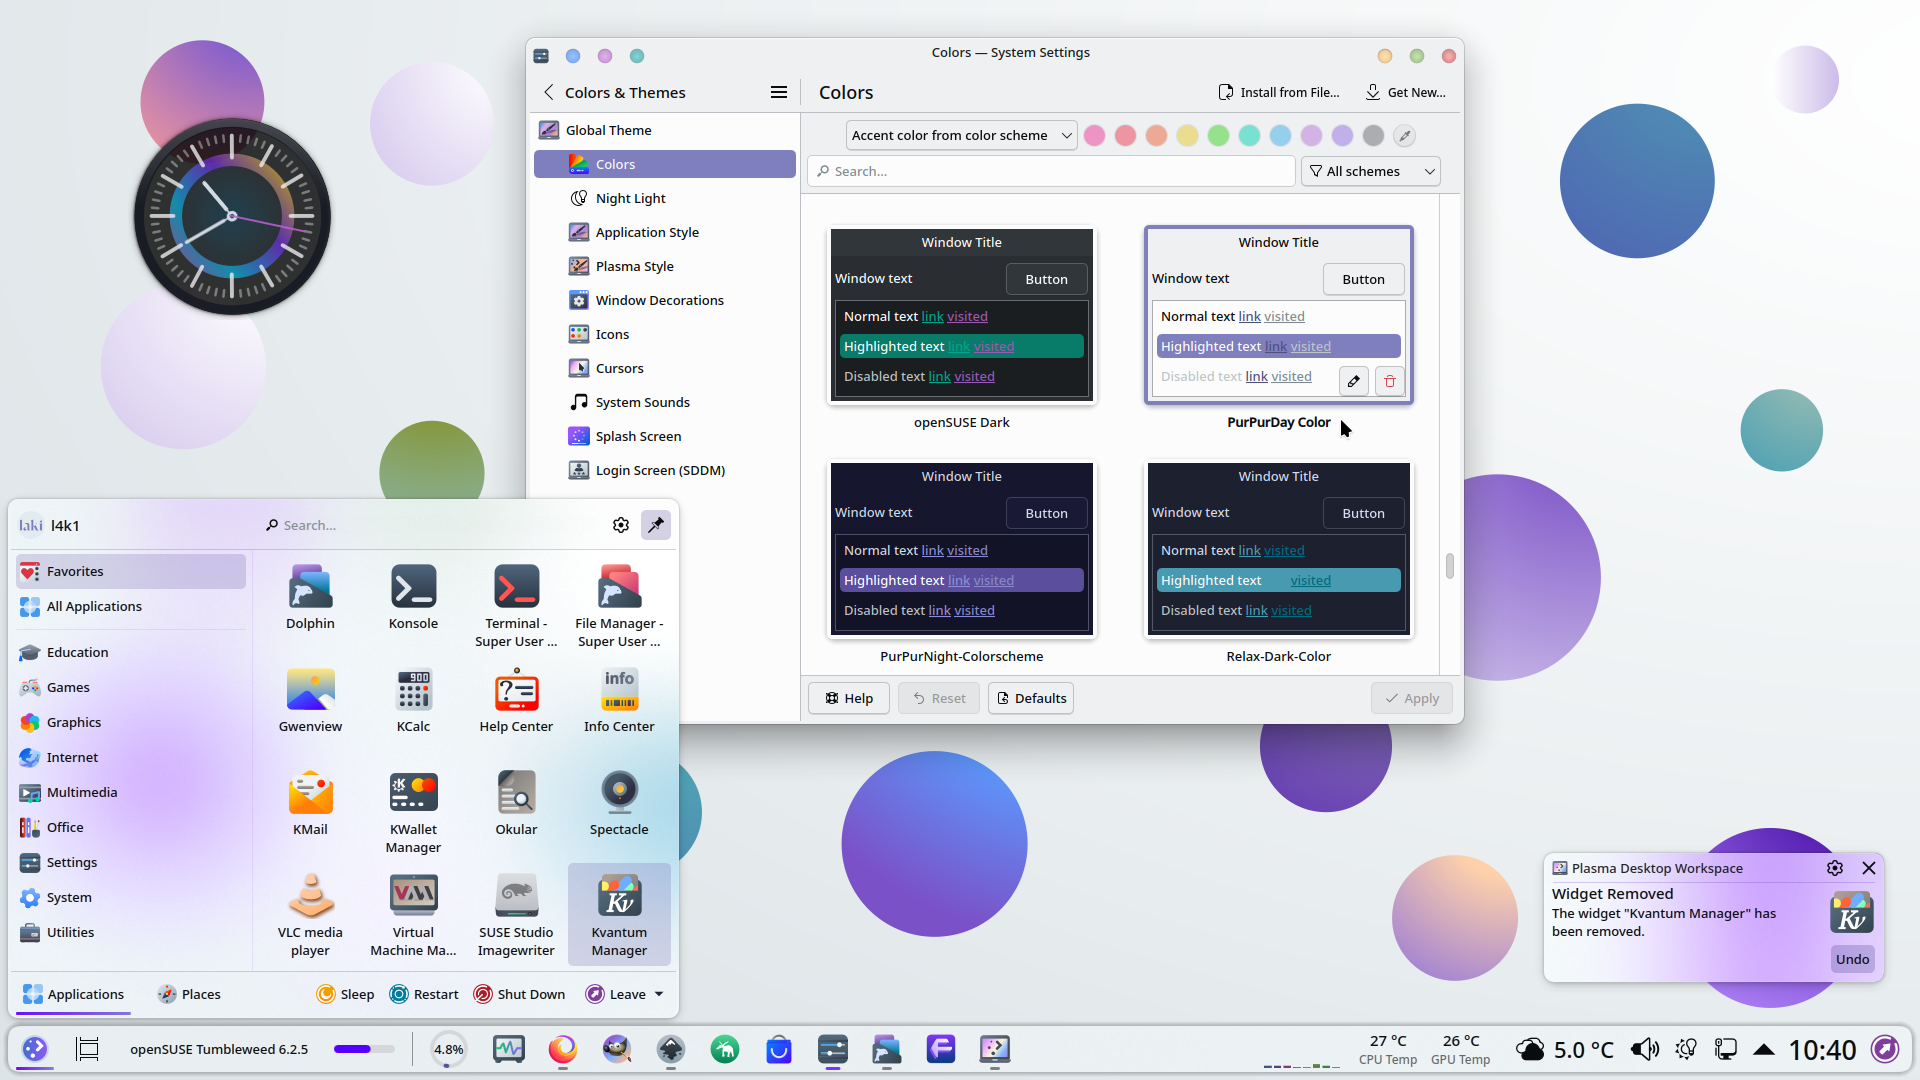This screenshot has height=1080, width=1920.
Task: Show hidden system tray icons
Action: 1764,1049
